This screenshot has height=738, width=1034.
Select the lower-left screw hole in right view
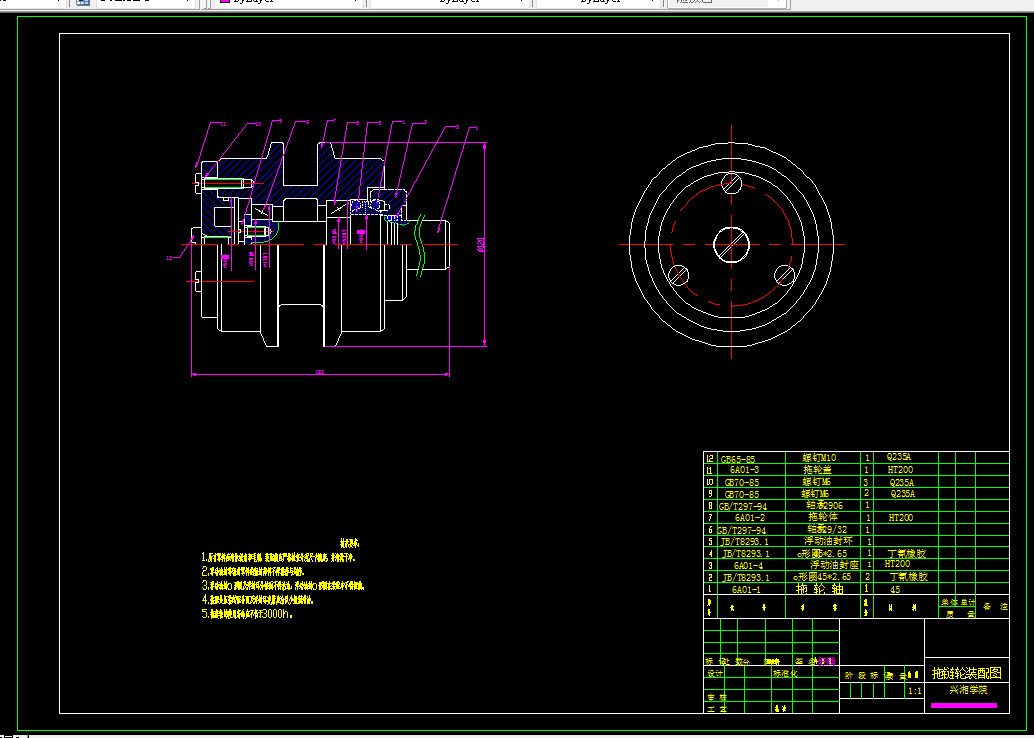(x=679, y=275)
